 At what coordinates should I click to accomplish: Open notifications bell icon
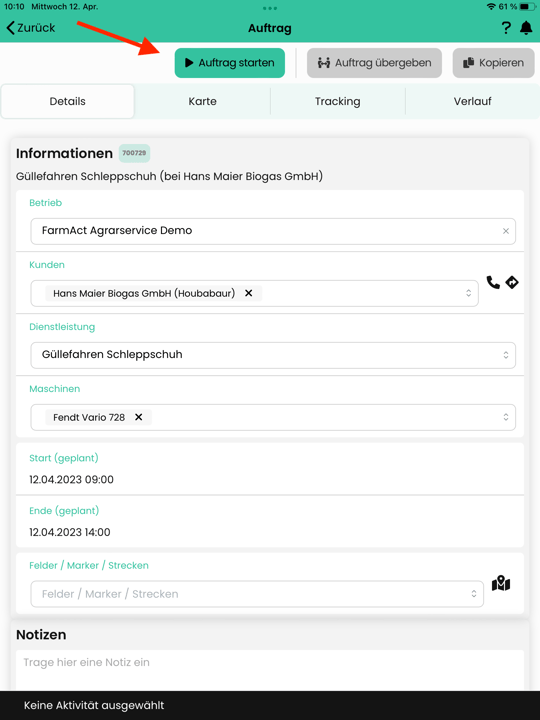(526, 28)
